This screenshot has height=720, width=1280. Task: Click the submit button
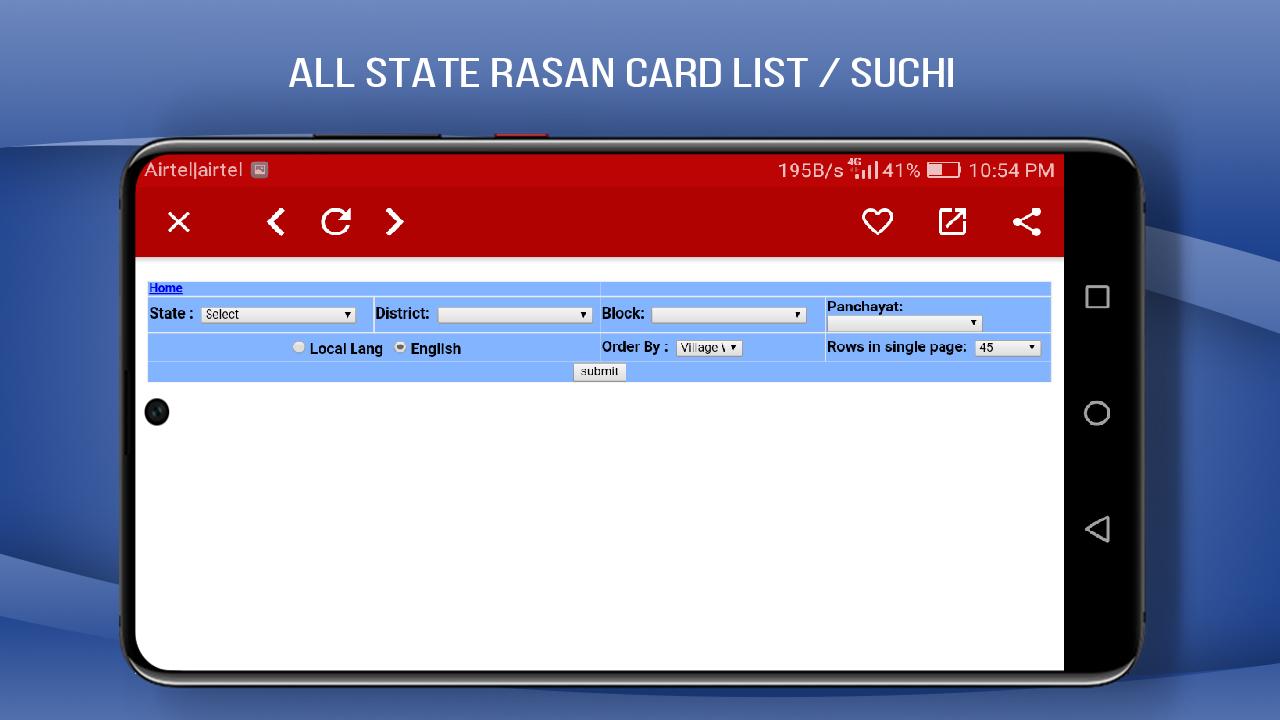tap(599, 372)
